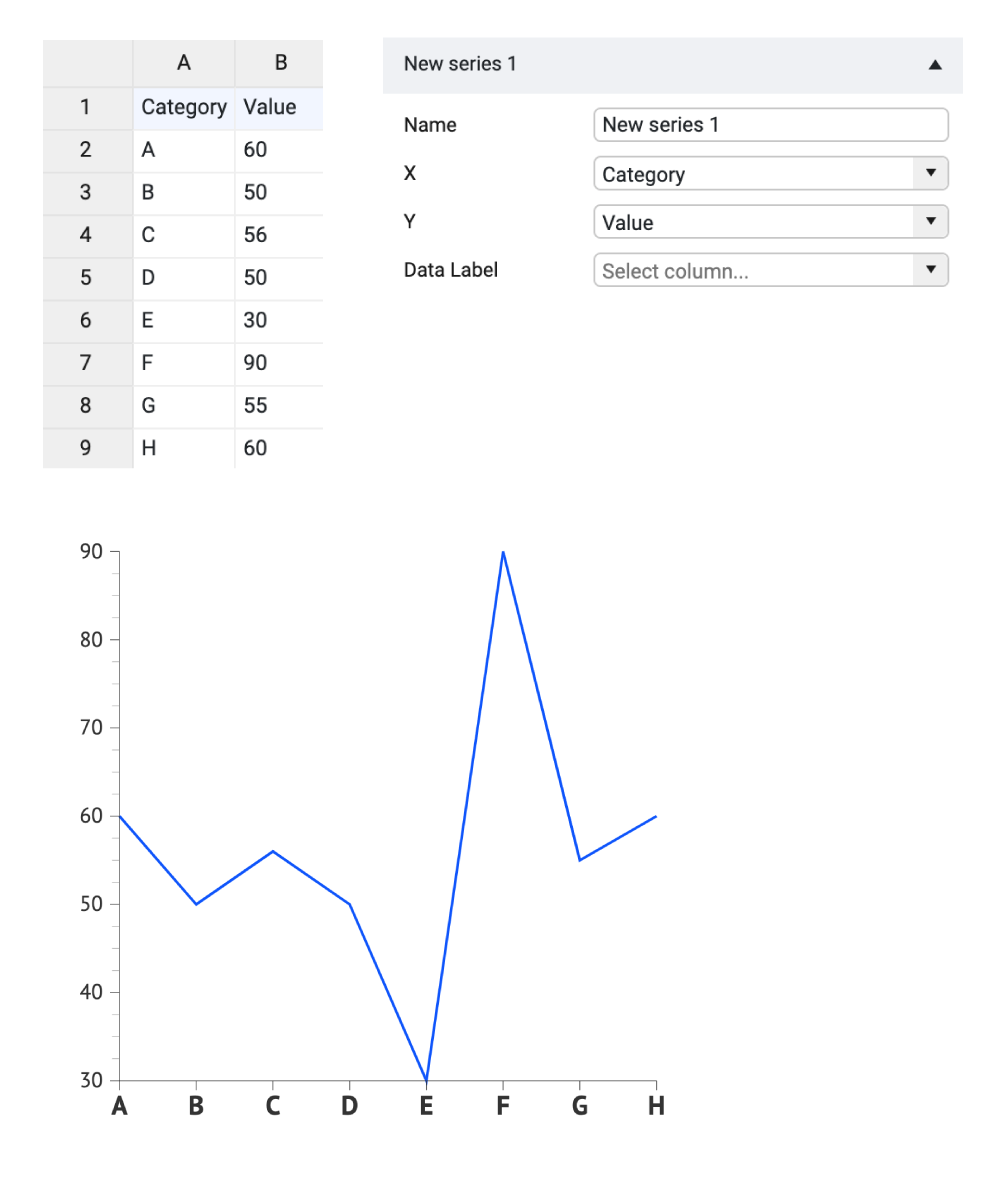Click the Data Label dropdown arrow icon

click(x=932, y=270)
